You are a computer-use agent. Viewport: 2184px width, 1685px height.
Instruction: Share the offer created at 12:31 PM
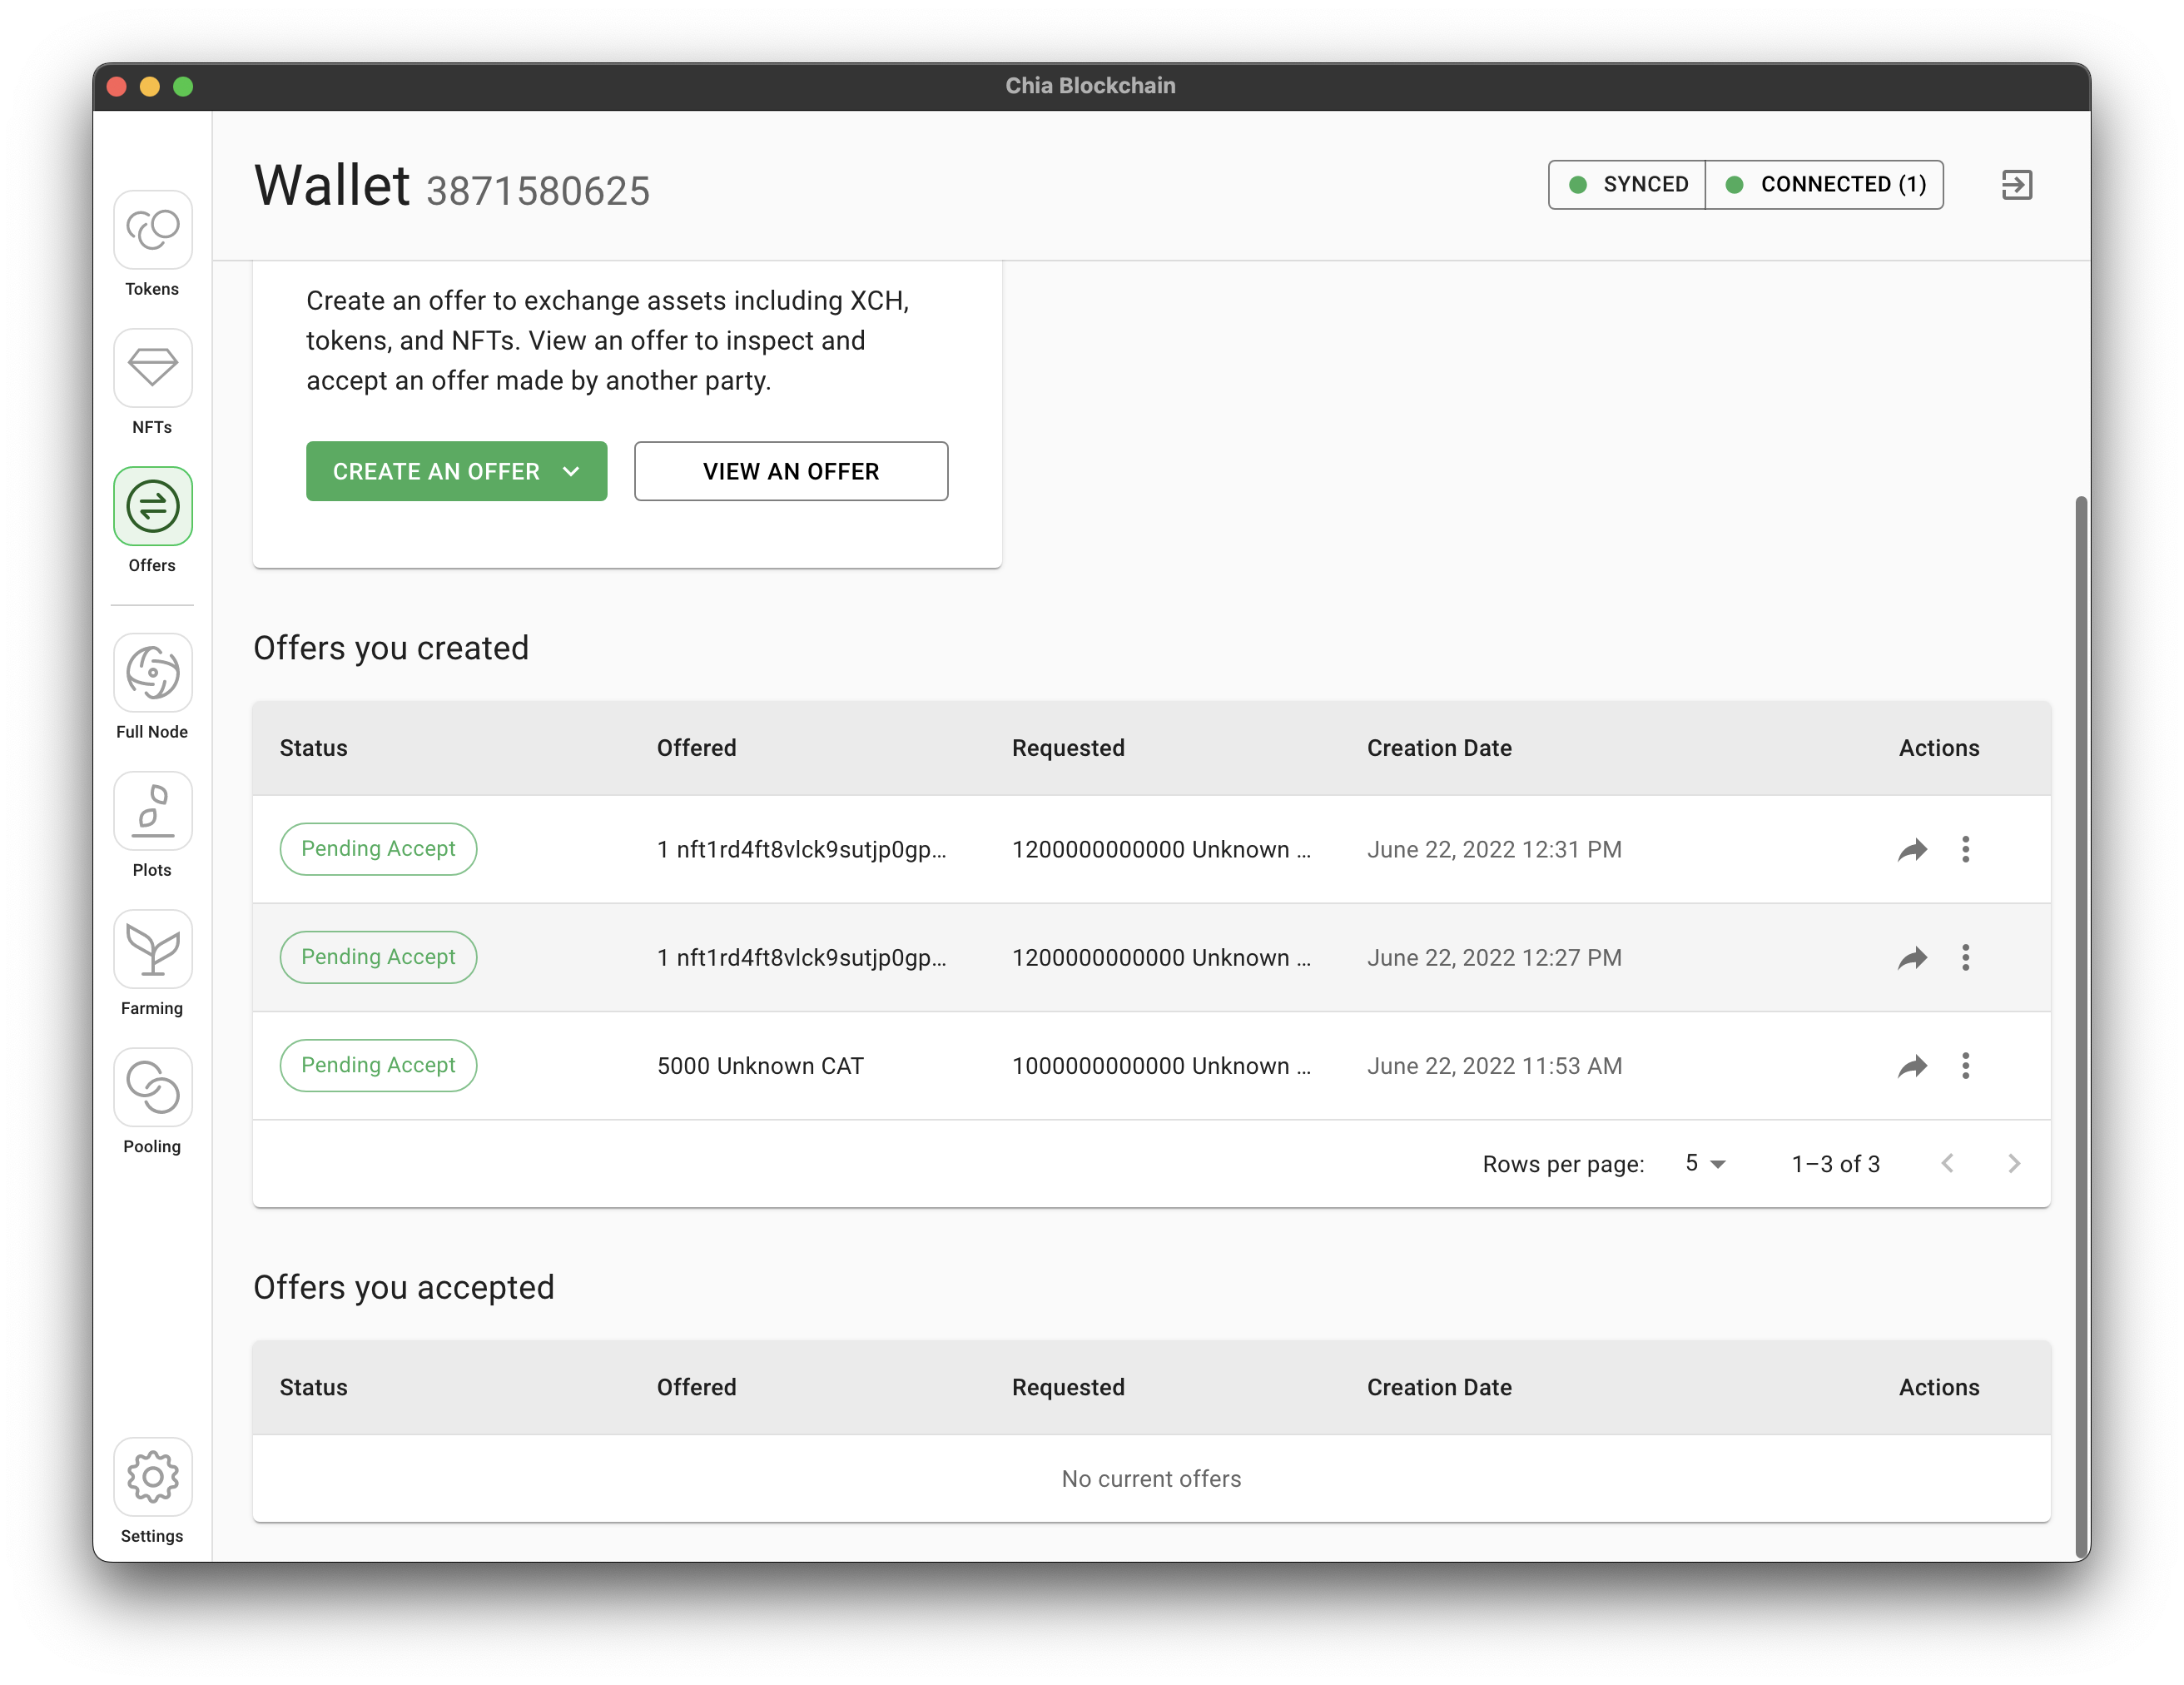pos(1913,849)
